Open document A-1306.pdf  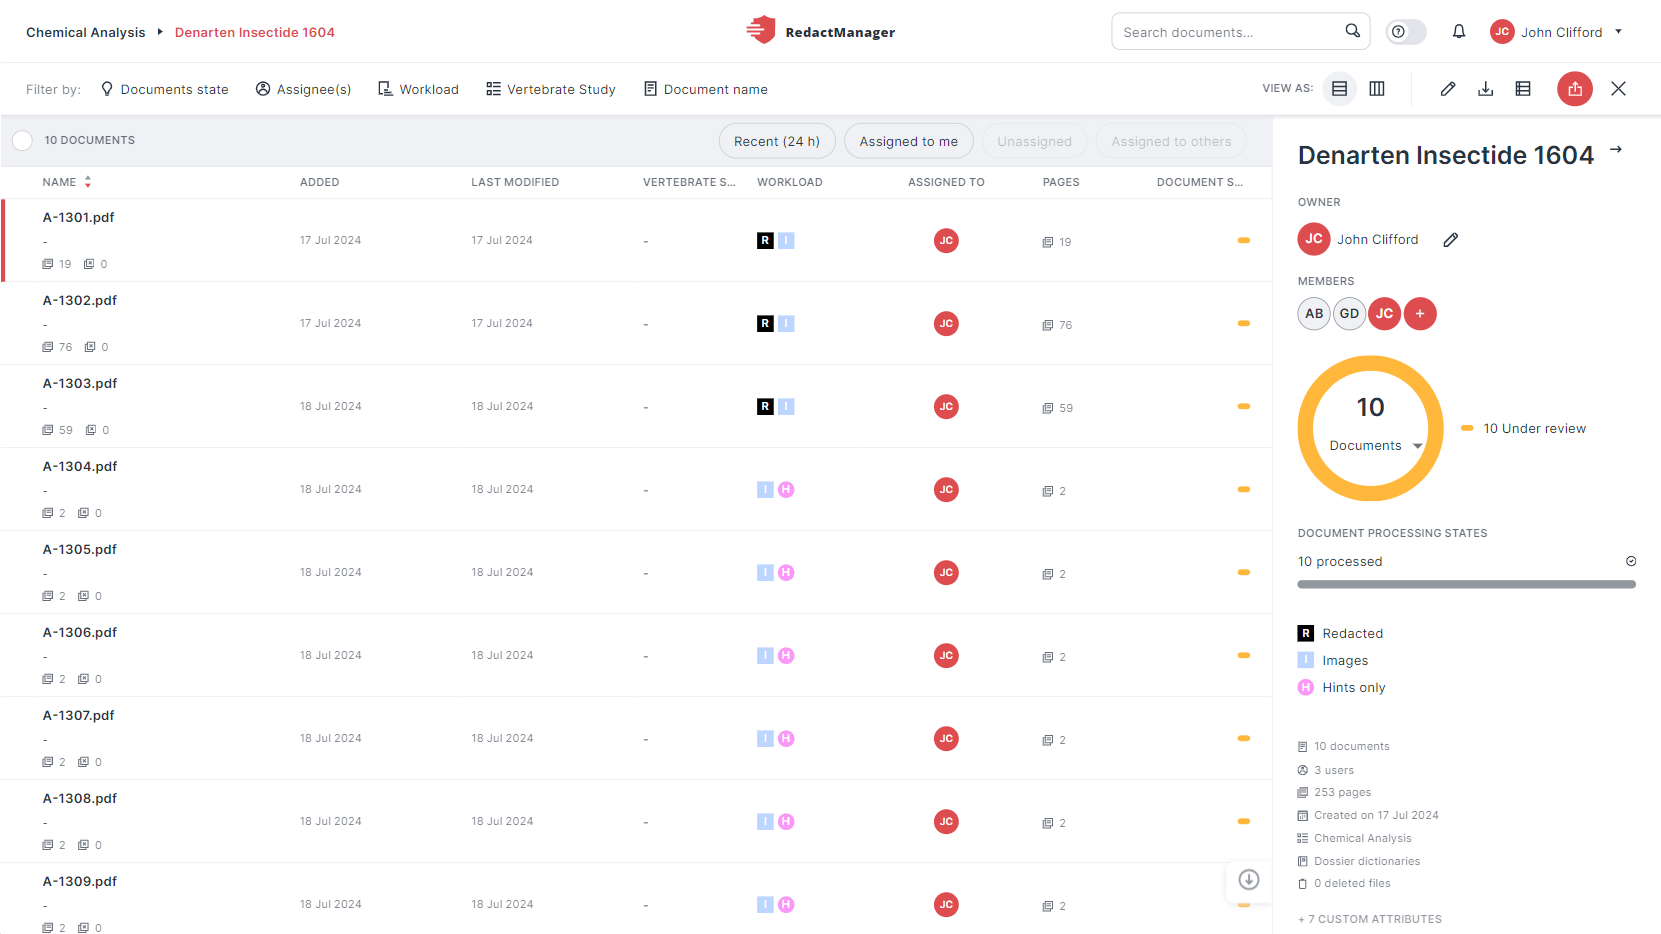[80, 632]
